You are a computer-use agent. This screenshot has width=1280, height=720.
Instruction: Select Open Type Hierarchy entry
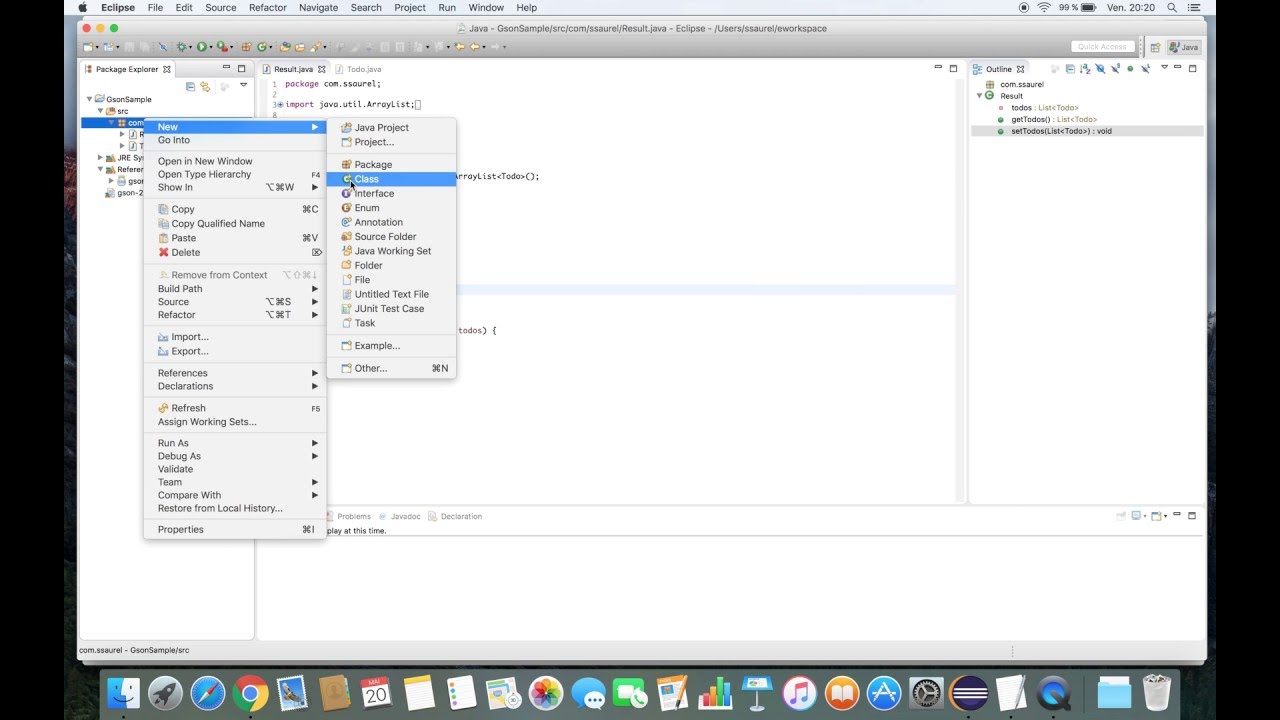(235, 174)
